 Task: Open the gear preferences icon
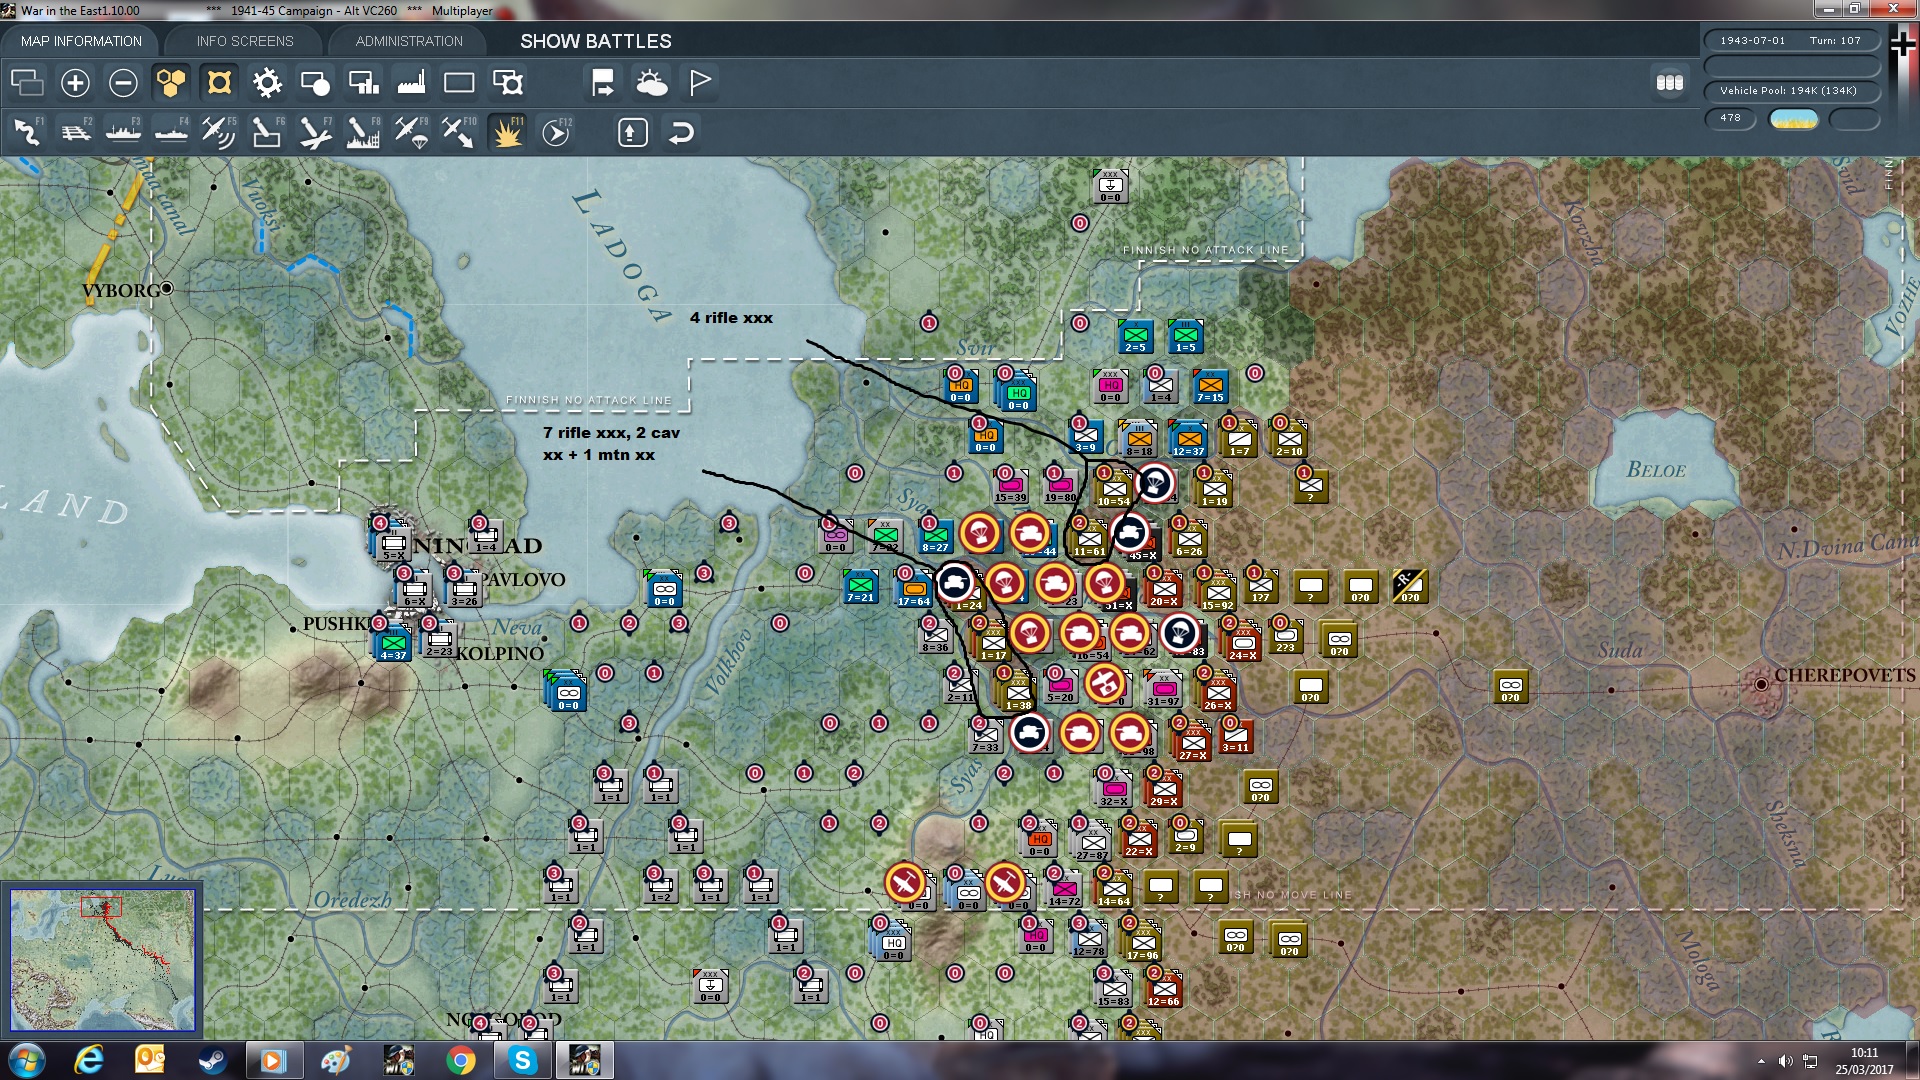click(267, 82)
